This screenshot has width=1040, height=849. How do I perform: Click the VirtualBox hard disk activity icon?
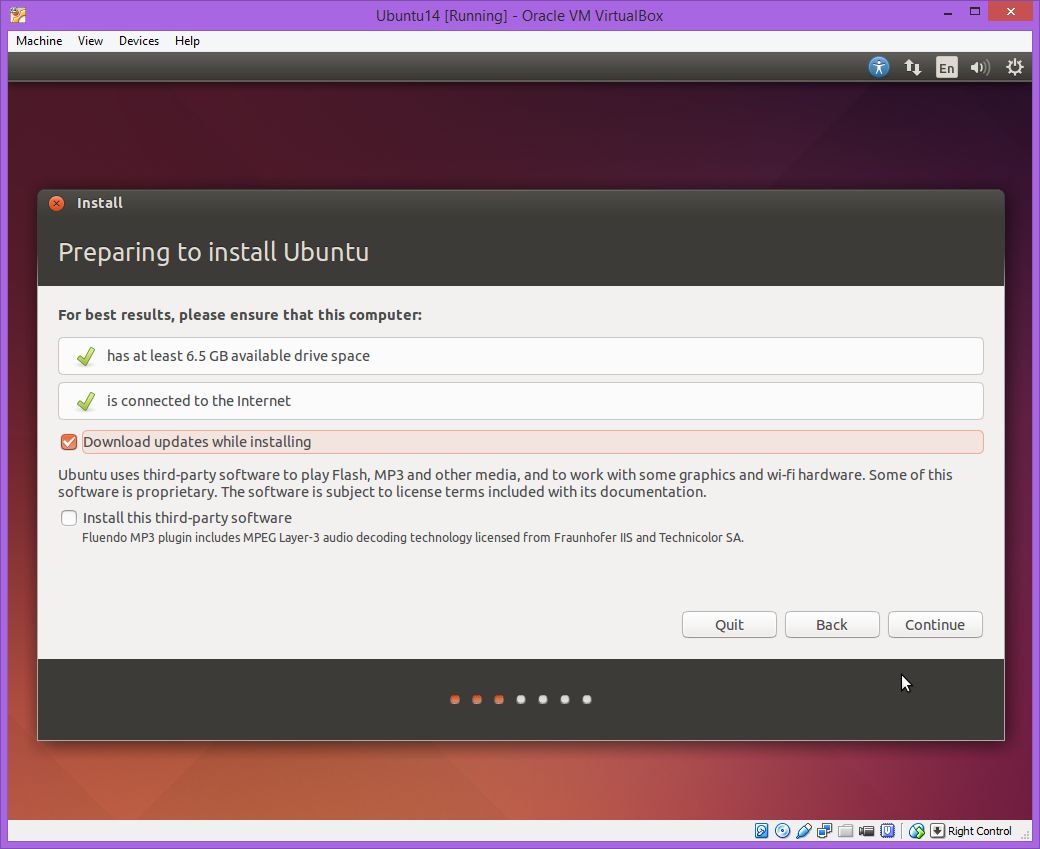coord(761,830)
